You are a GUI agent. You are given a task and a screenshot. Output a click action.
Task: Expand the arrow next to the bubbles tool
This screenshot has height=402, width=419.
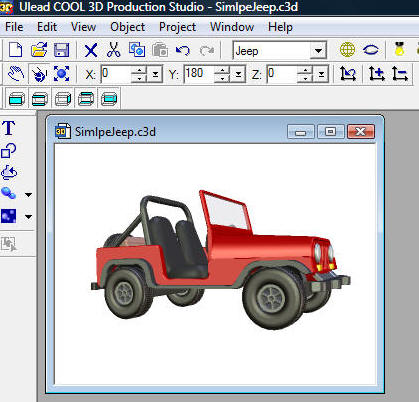(29, 195)
